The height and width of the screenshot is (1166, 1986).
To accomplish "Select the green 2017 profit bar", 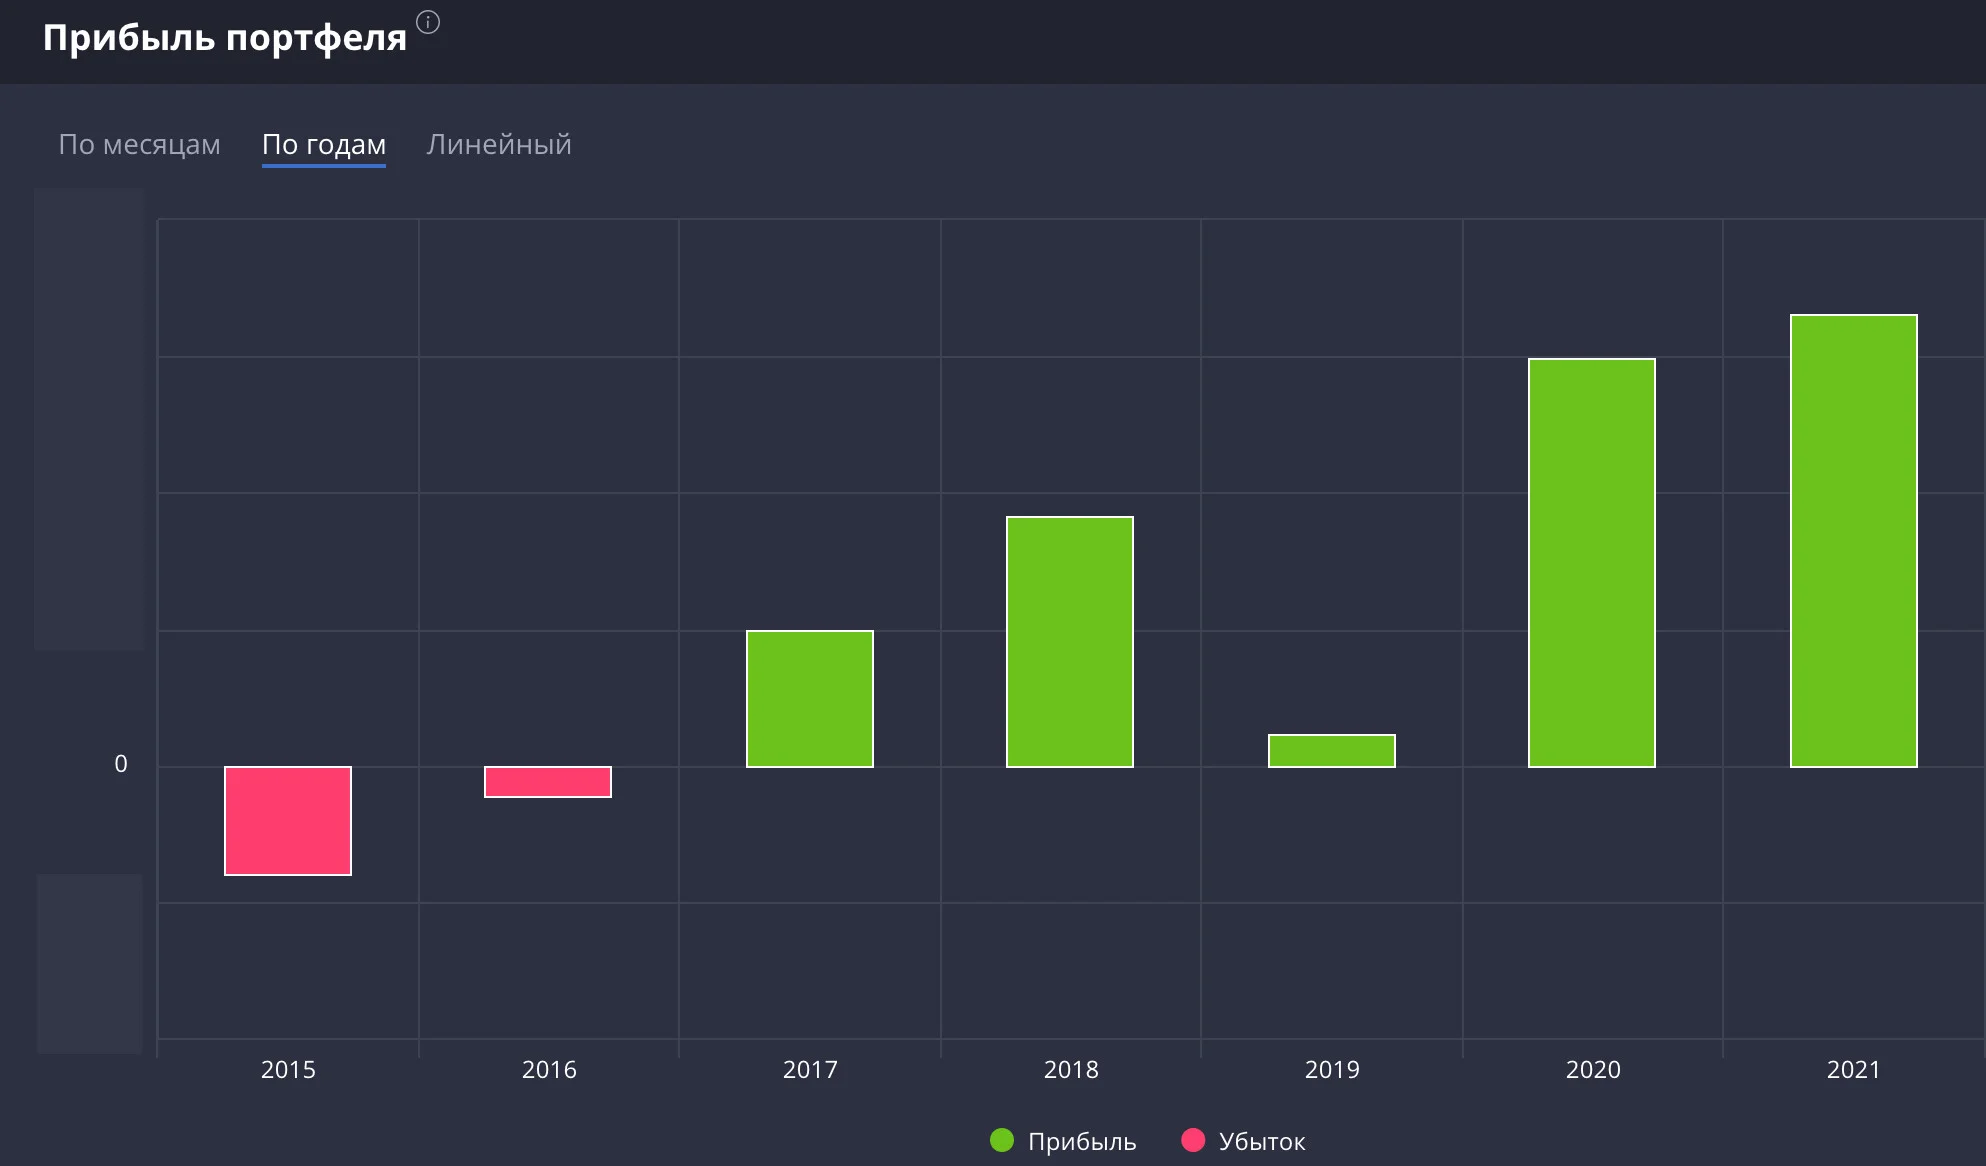I will click(810, 699).
